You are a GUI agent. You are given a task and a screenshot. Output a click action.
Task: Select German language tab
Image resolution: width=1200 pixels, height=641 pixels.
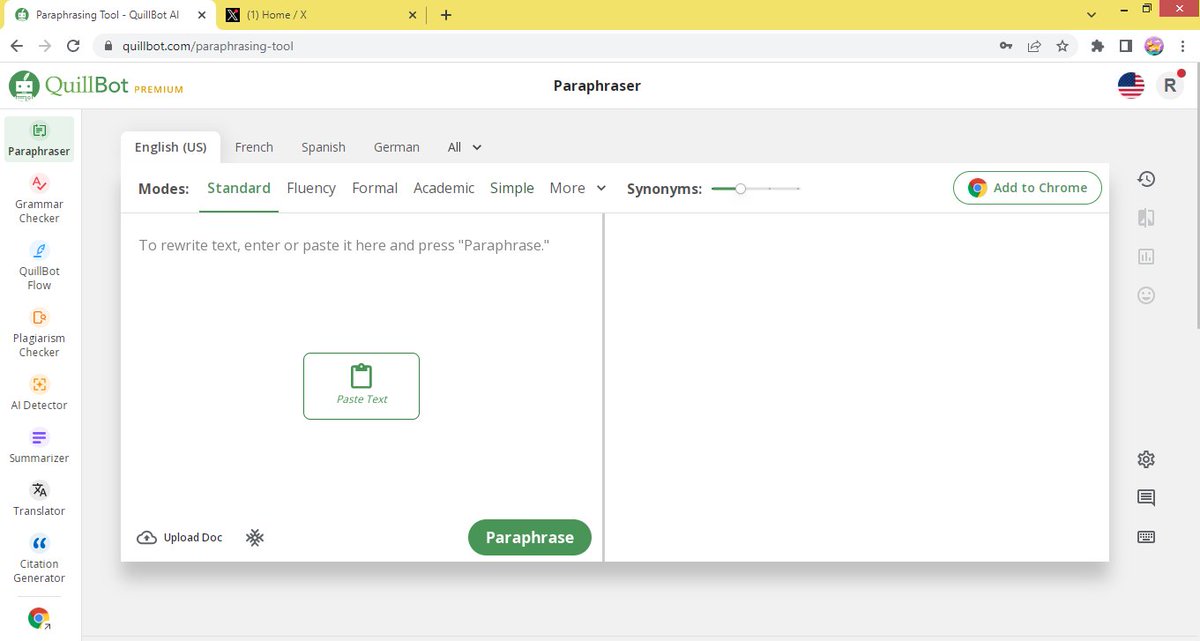396,147
